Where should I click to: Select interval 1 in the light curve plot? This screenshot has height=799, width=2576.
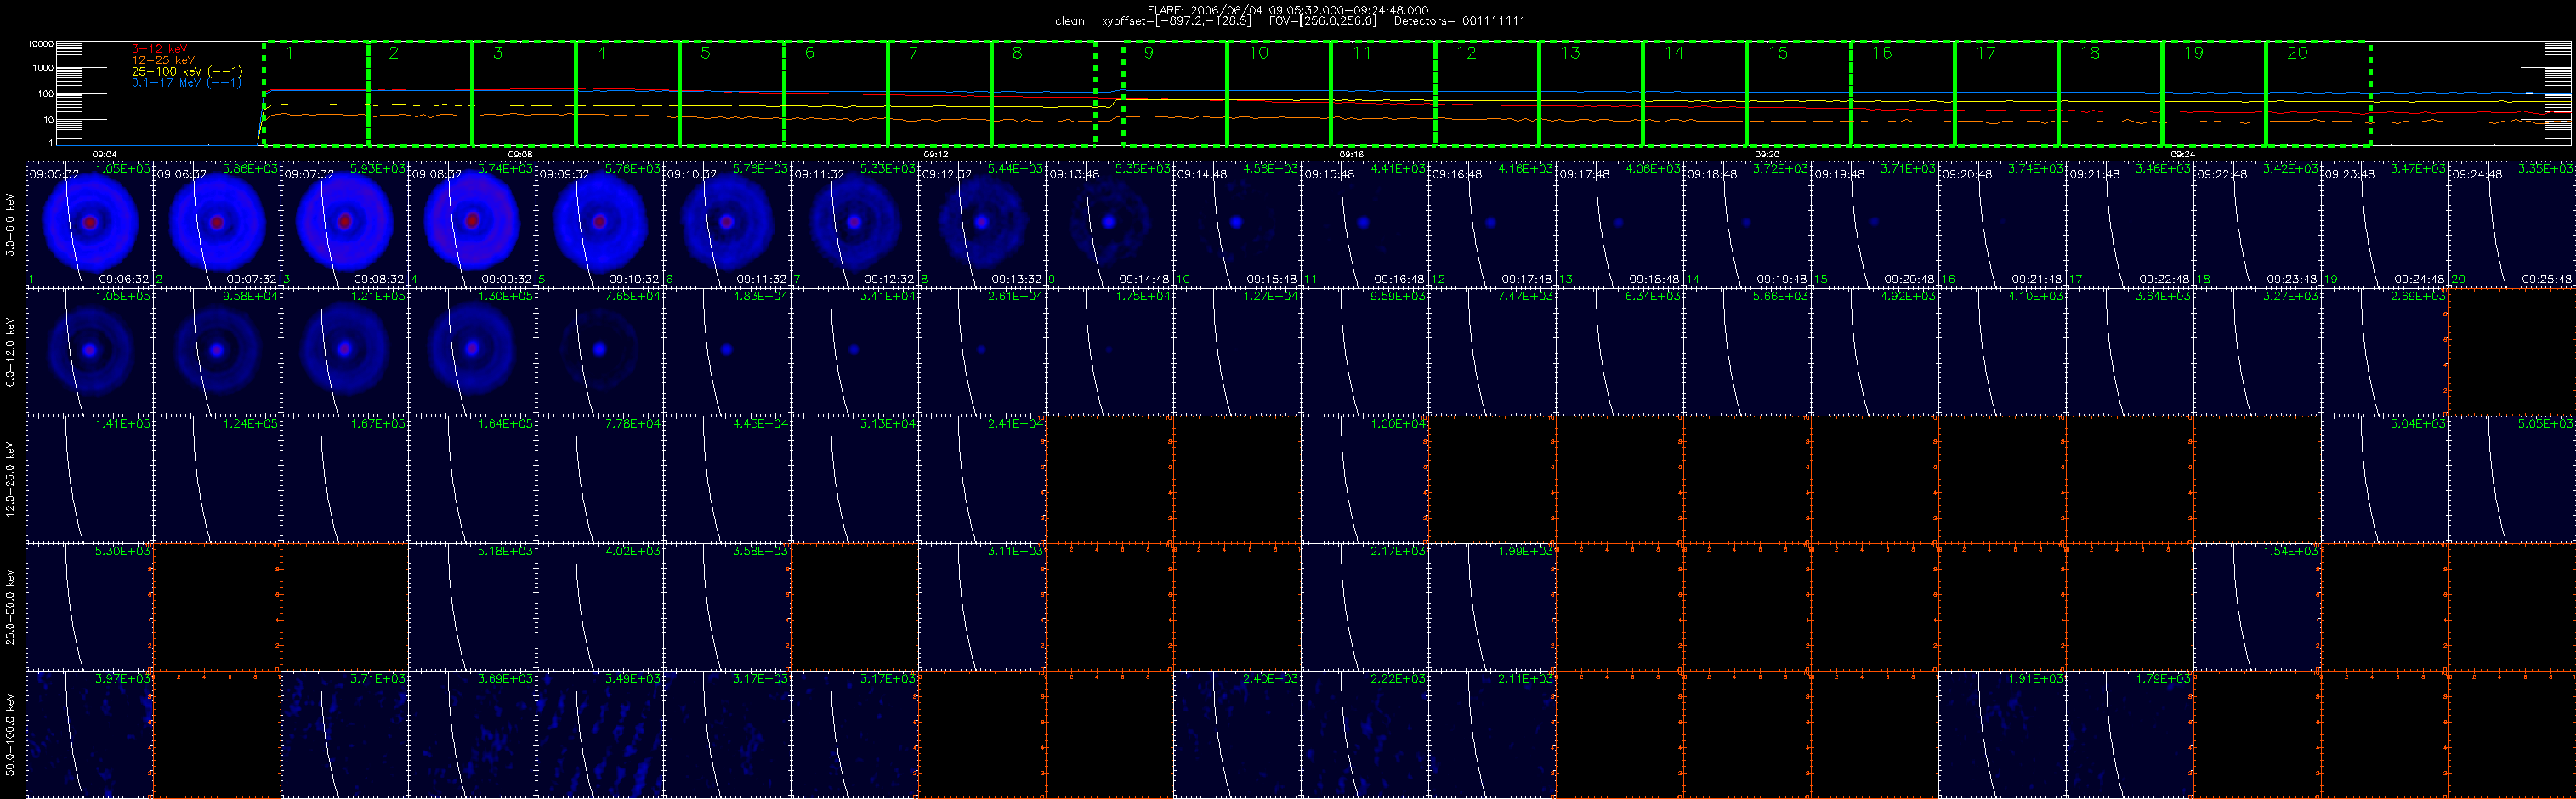tap(316, 94)
